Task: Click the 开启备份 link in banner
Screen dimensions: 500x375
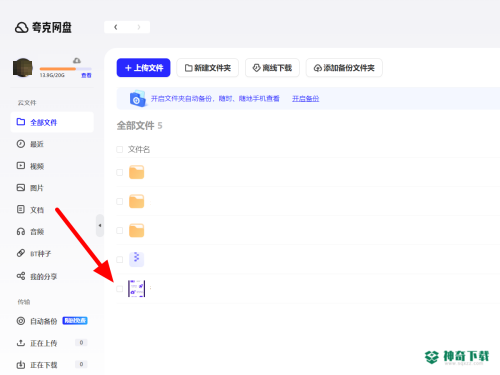Action: tap(306, 99)
